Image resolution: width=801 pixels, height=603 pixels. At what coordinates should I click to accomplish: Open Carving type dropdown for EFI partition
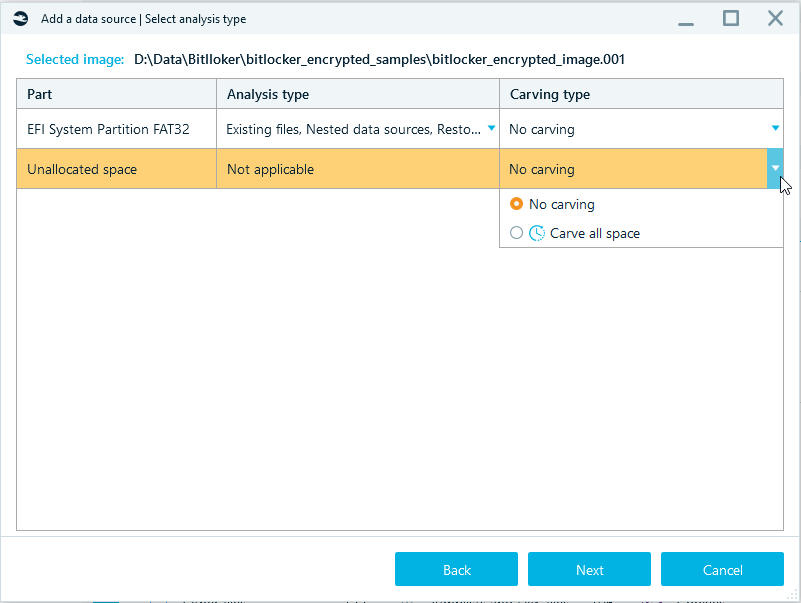coord(775,128)
